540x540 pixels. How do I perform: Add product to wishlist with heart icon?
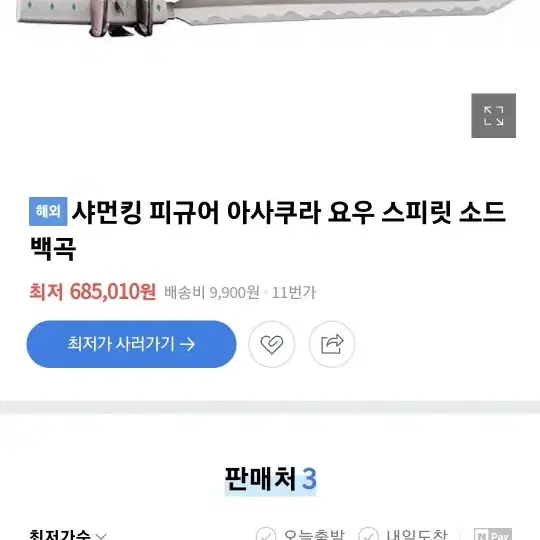pos(271,344)
